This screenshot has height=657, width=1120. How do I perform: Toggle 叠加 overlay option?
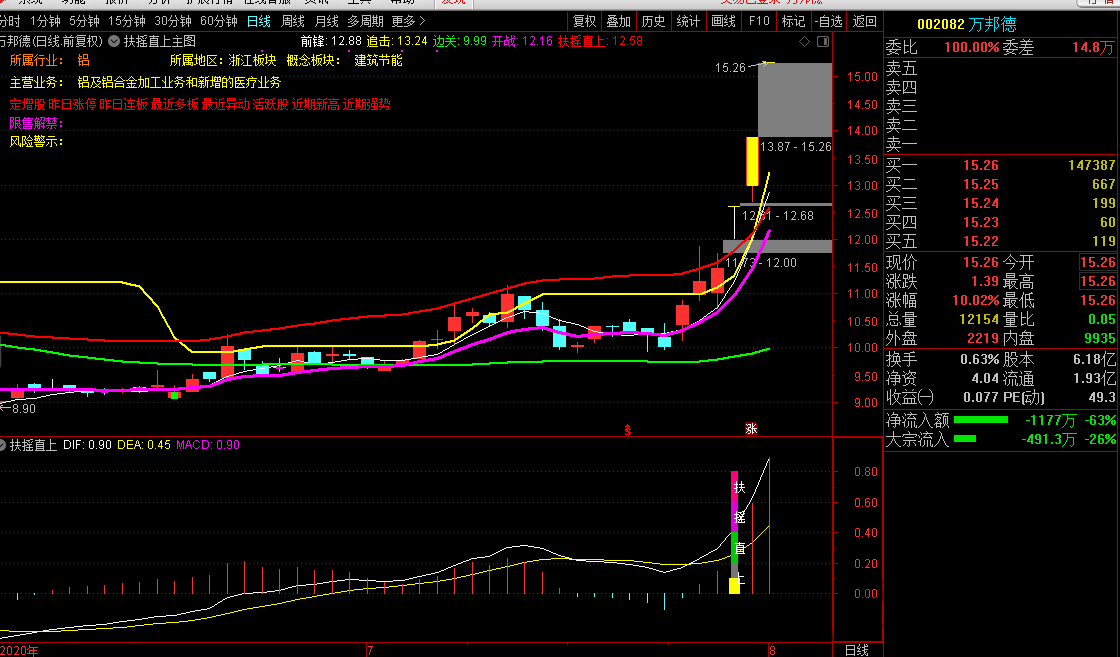pyautogui.click(x=619, y=21)
